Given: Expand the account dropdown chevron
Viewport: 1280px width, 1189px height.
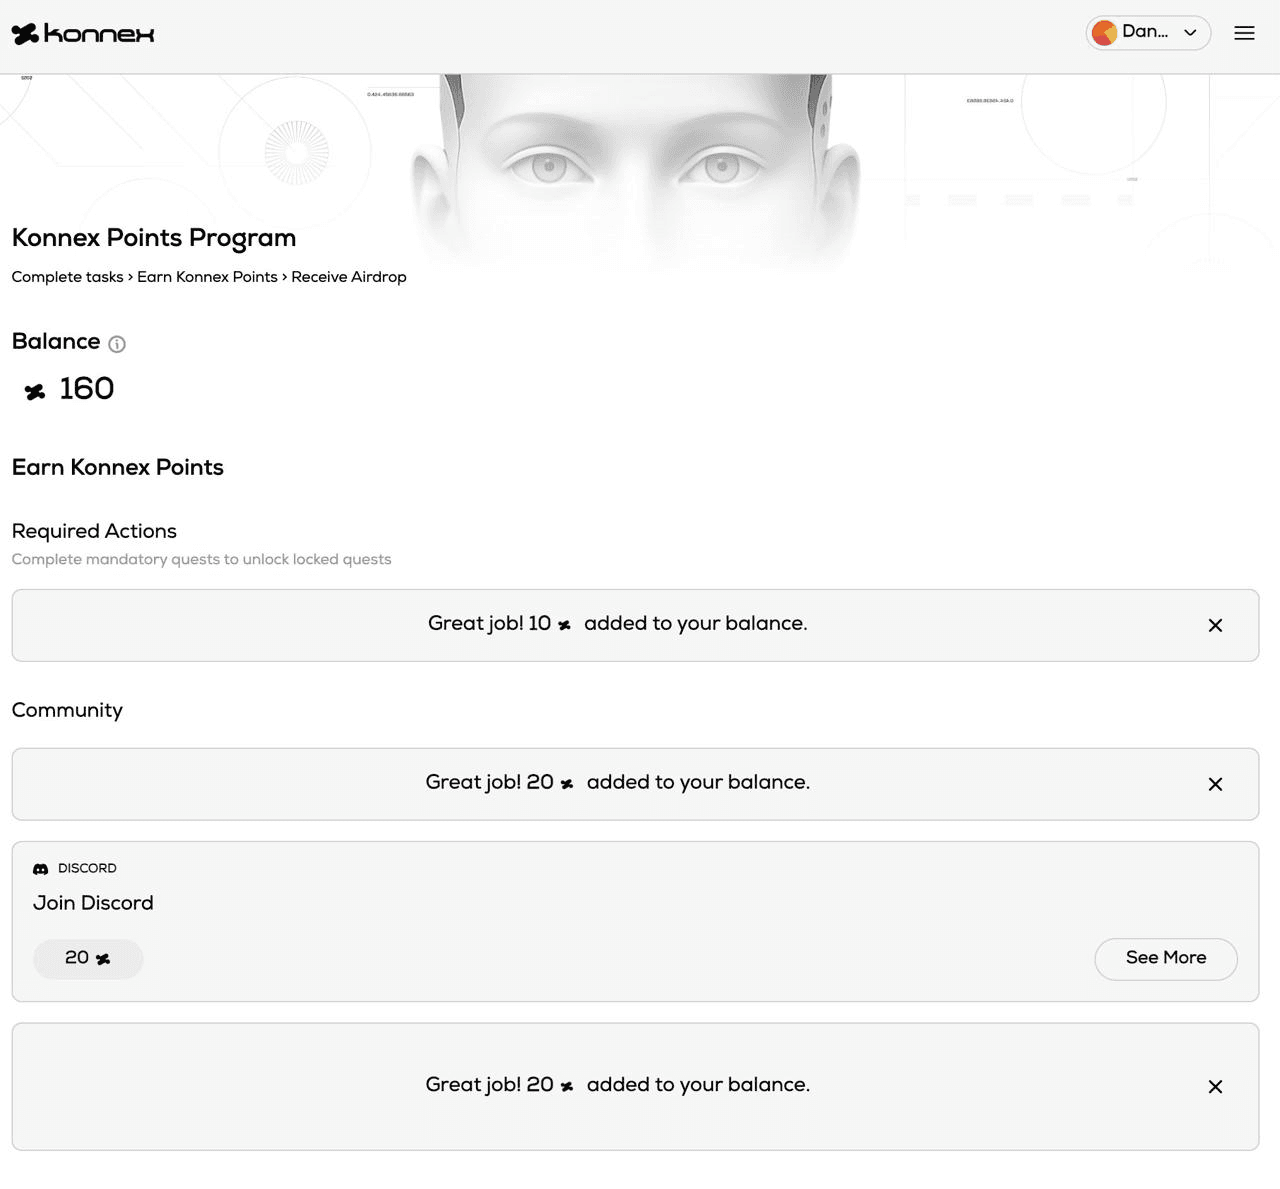Looking at the screenshot, I should point(1190,33).
